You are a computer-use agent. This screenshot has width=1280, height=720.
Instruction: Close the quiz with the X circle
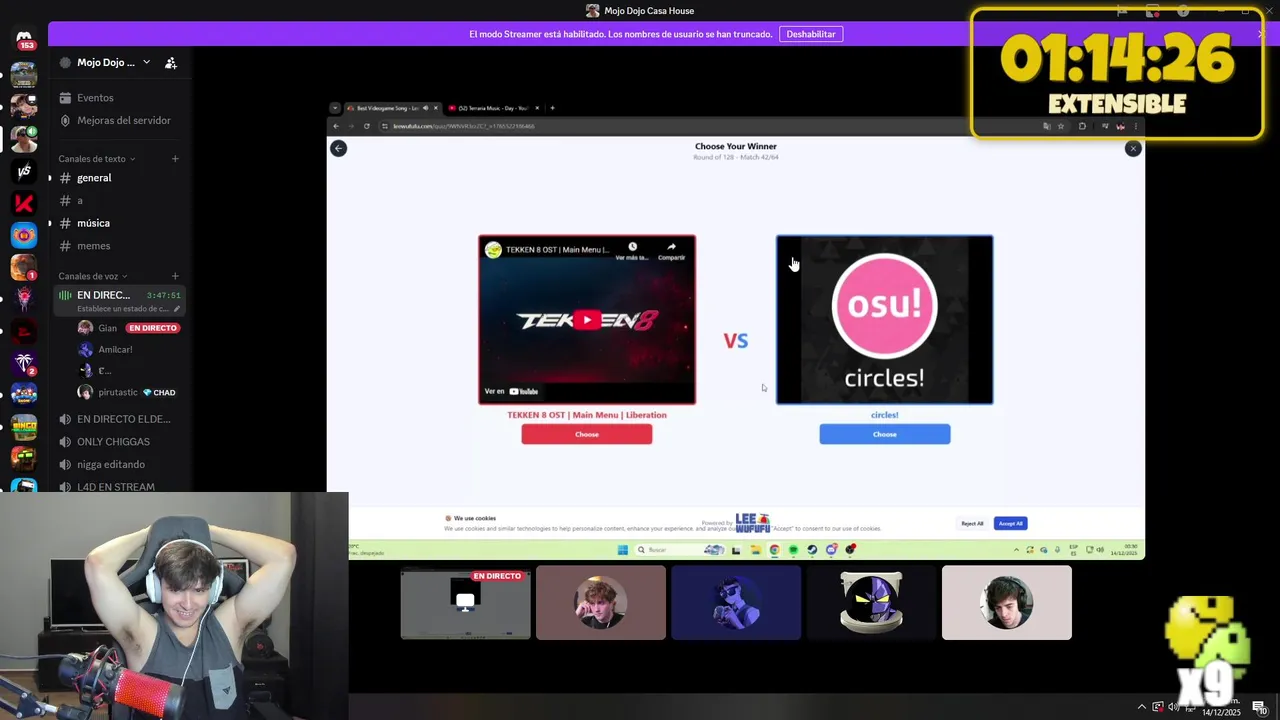pos(1132,148)
